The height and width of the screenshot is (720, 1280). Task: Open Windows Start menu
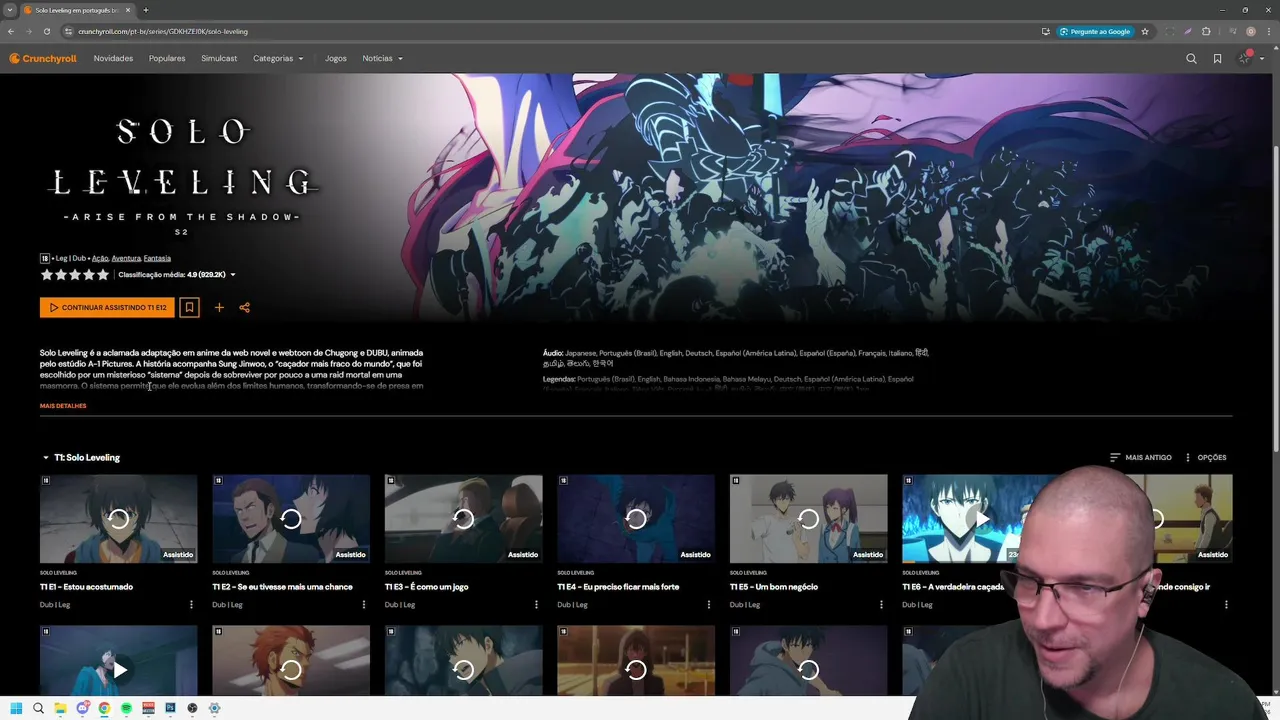(x=16, y=708)
